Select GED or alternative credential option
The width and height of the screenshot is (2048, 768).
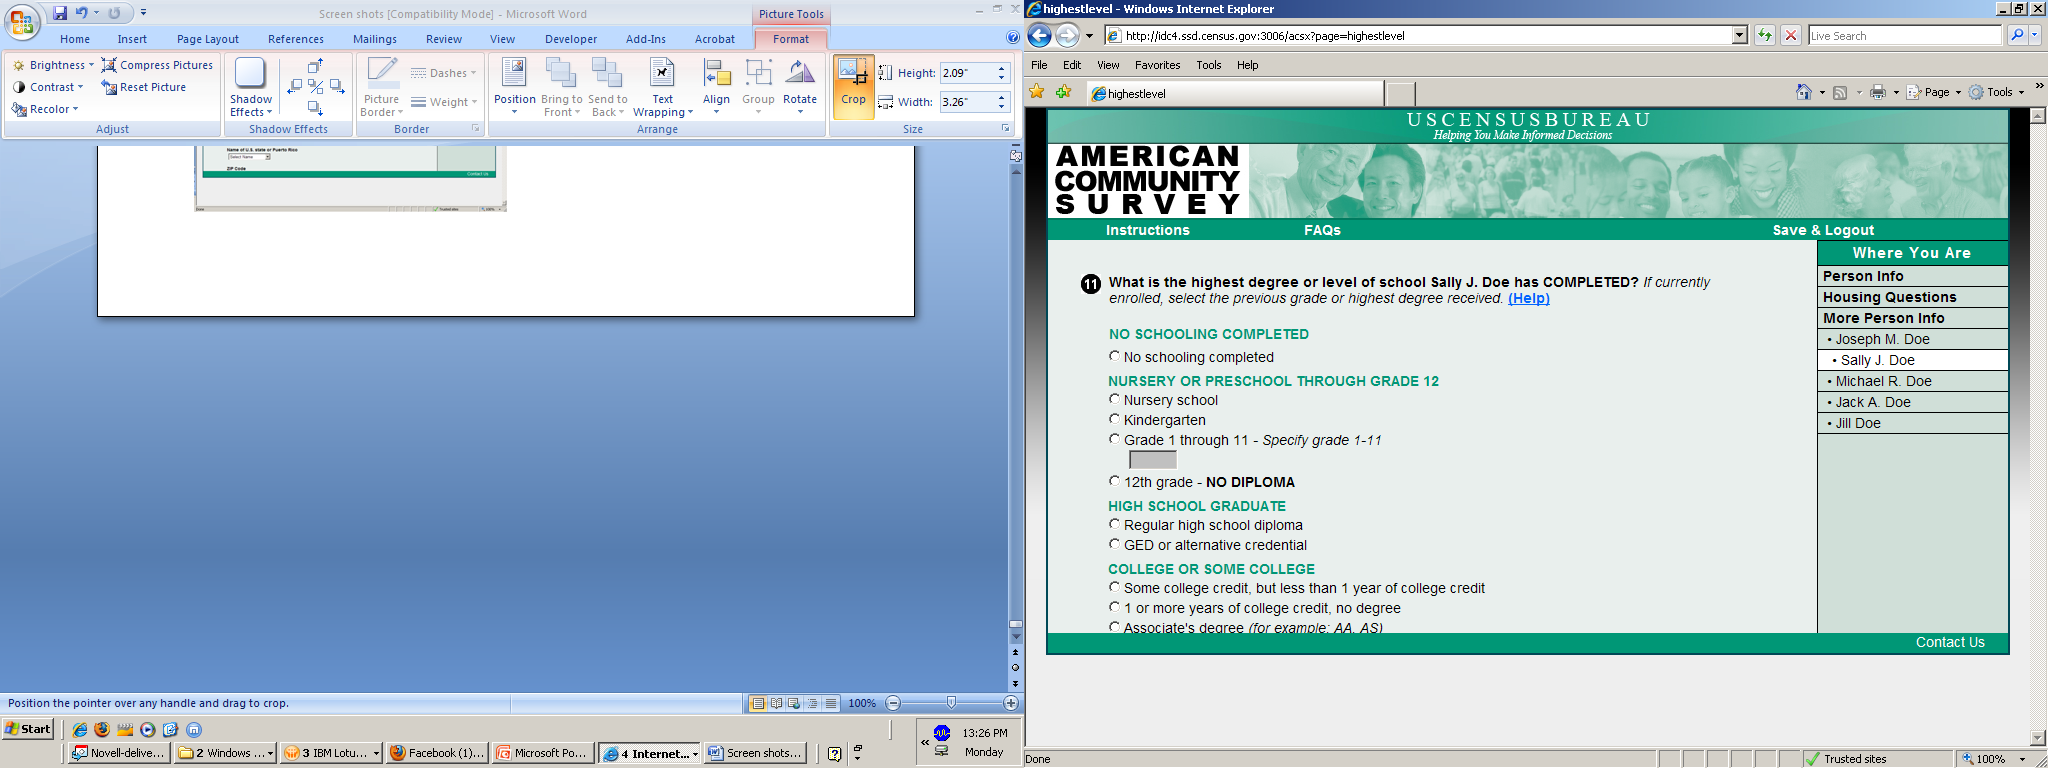click(1114, 544)
